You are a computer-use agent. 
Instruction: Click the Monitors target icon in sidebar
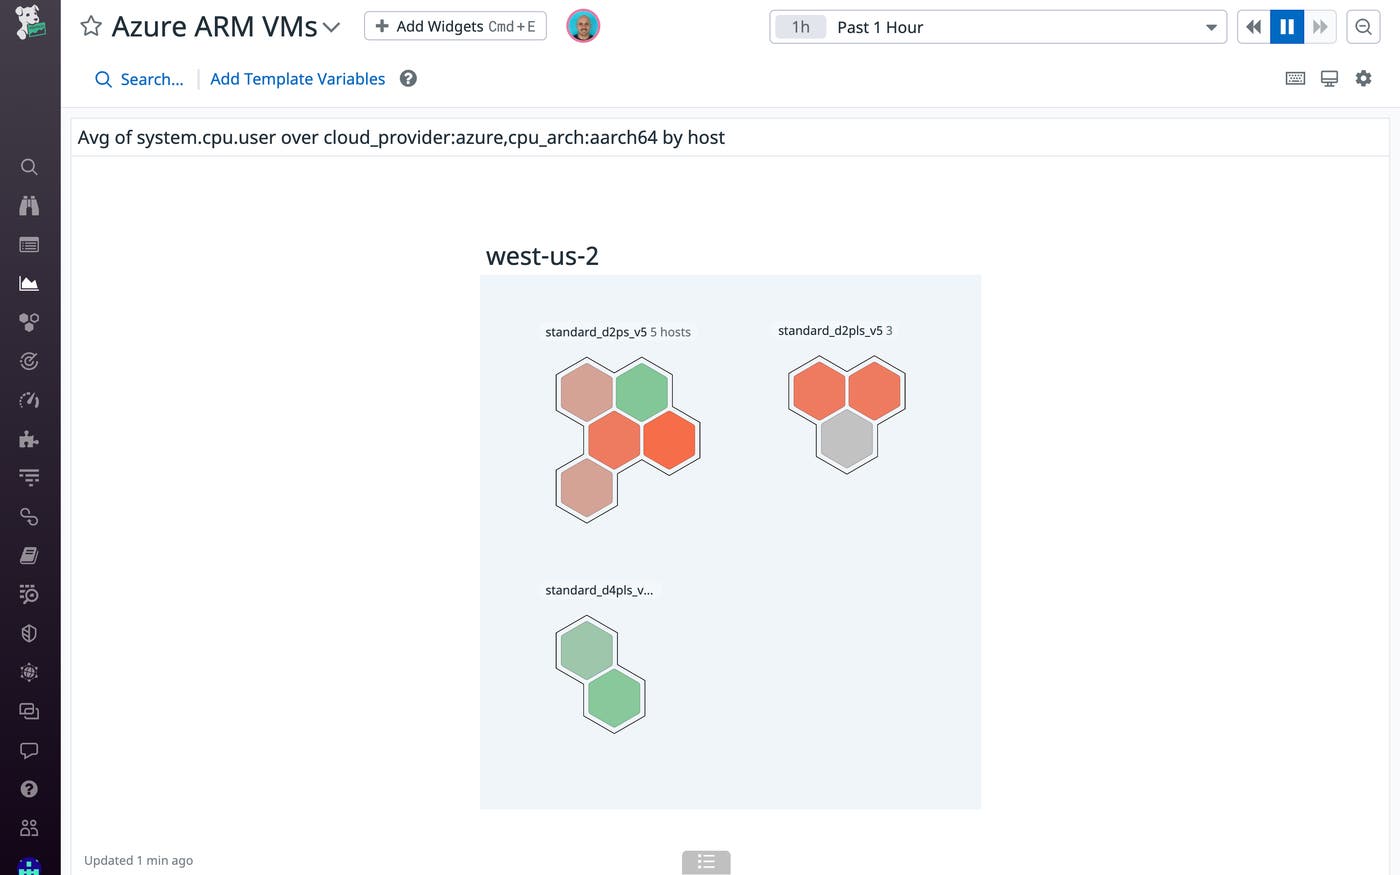[x=29, y=361]
